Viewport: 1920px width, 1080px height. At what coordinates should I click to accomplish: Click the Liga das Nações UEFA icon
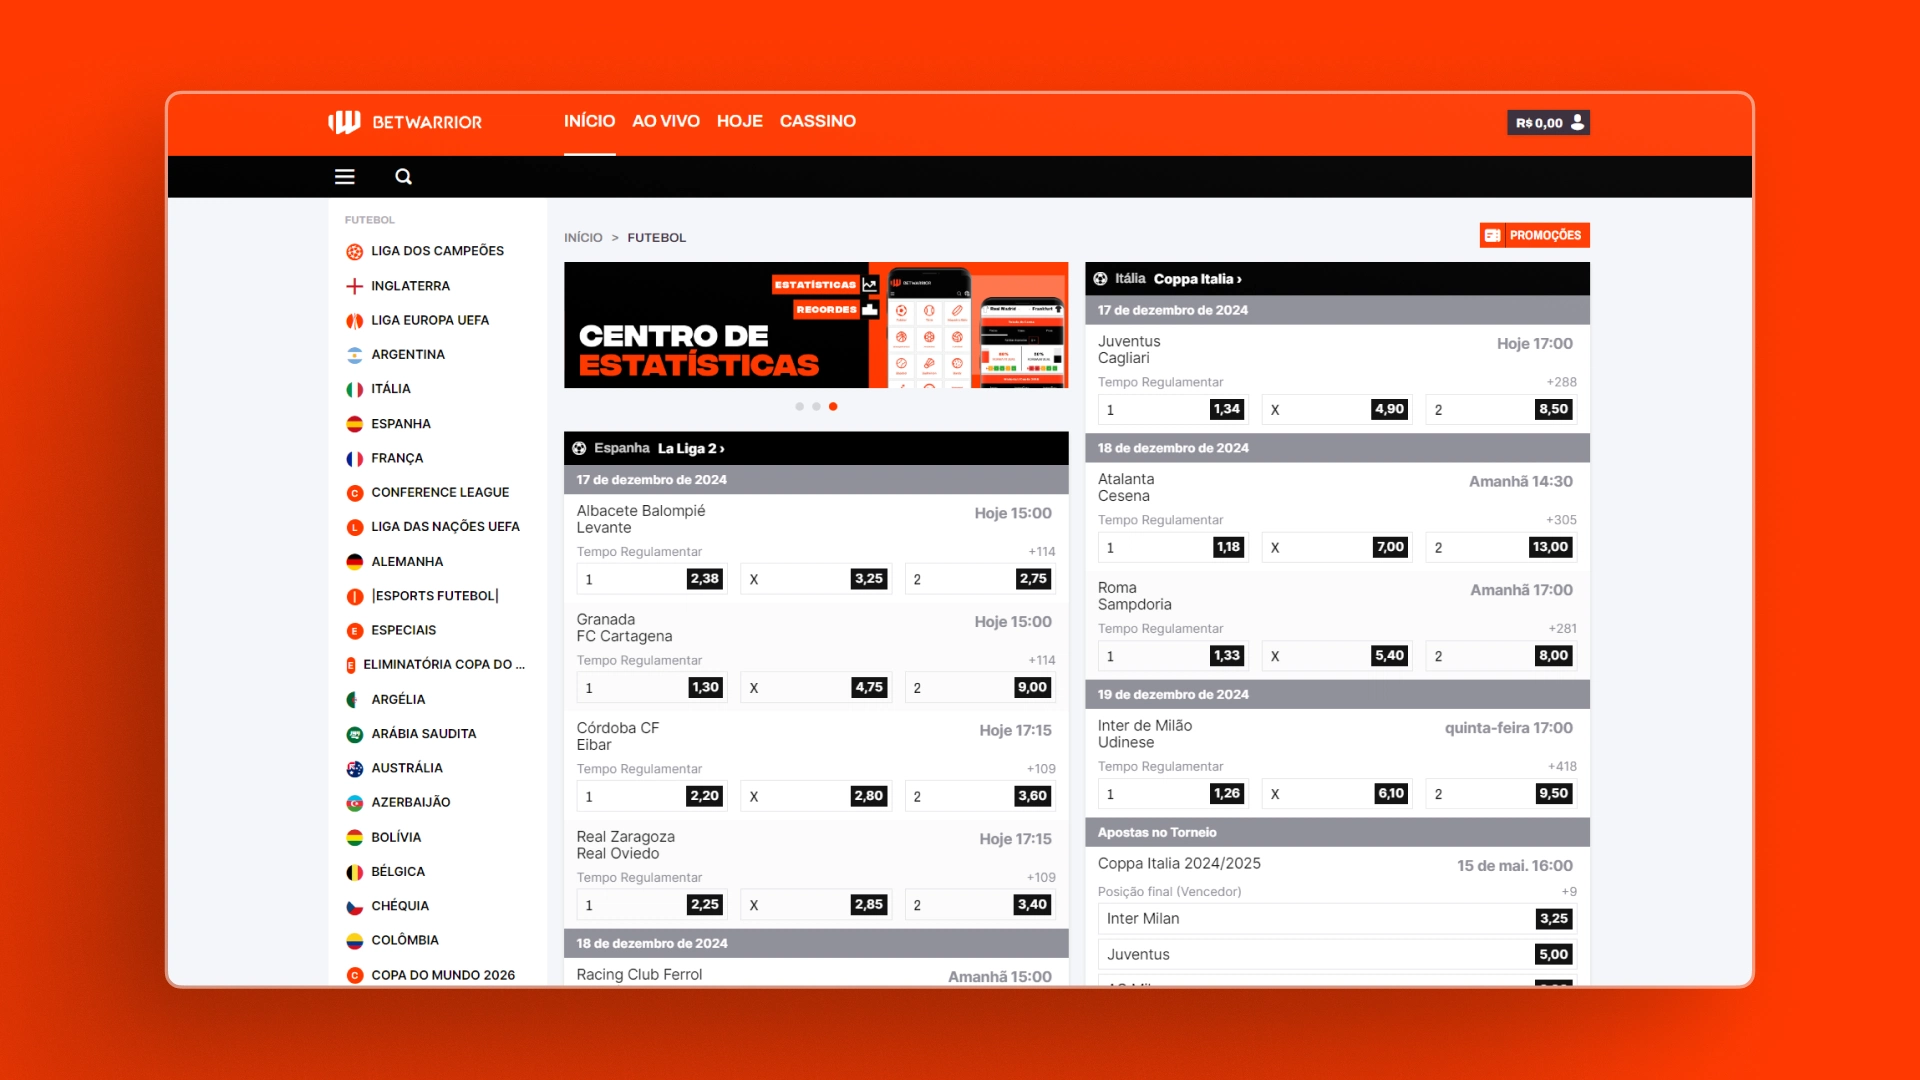click(354, 527)
